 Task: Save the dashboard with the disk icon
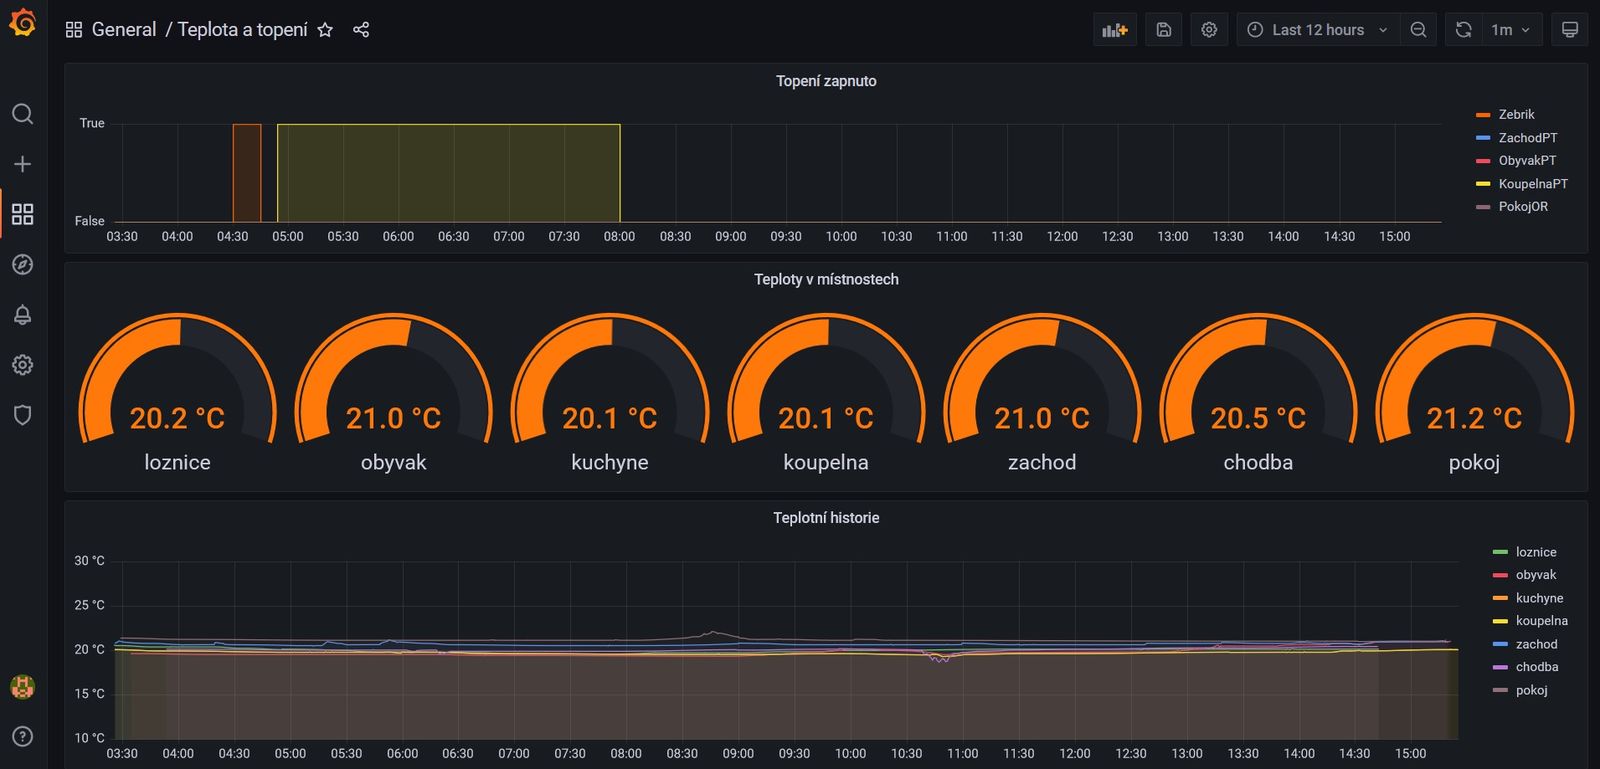1163,30
